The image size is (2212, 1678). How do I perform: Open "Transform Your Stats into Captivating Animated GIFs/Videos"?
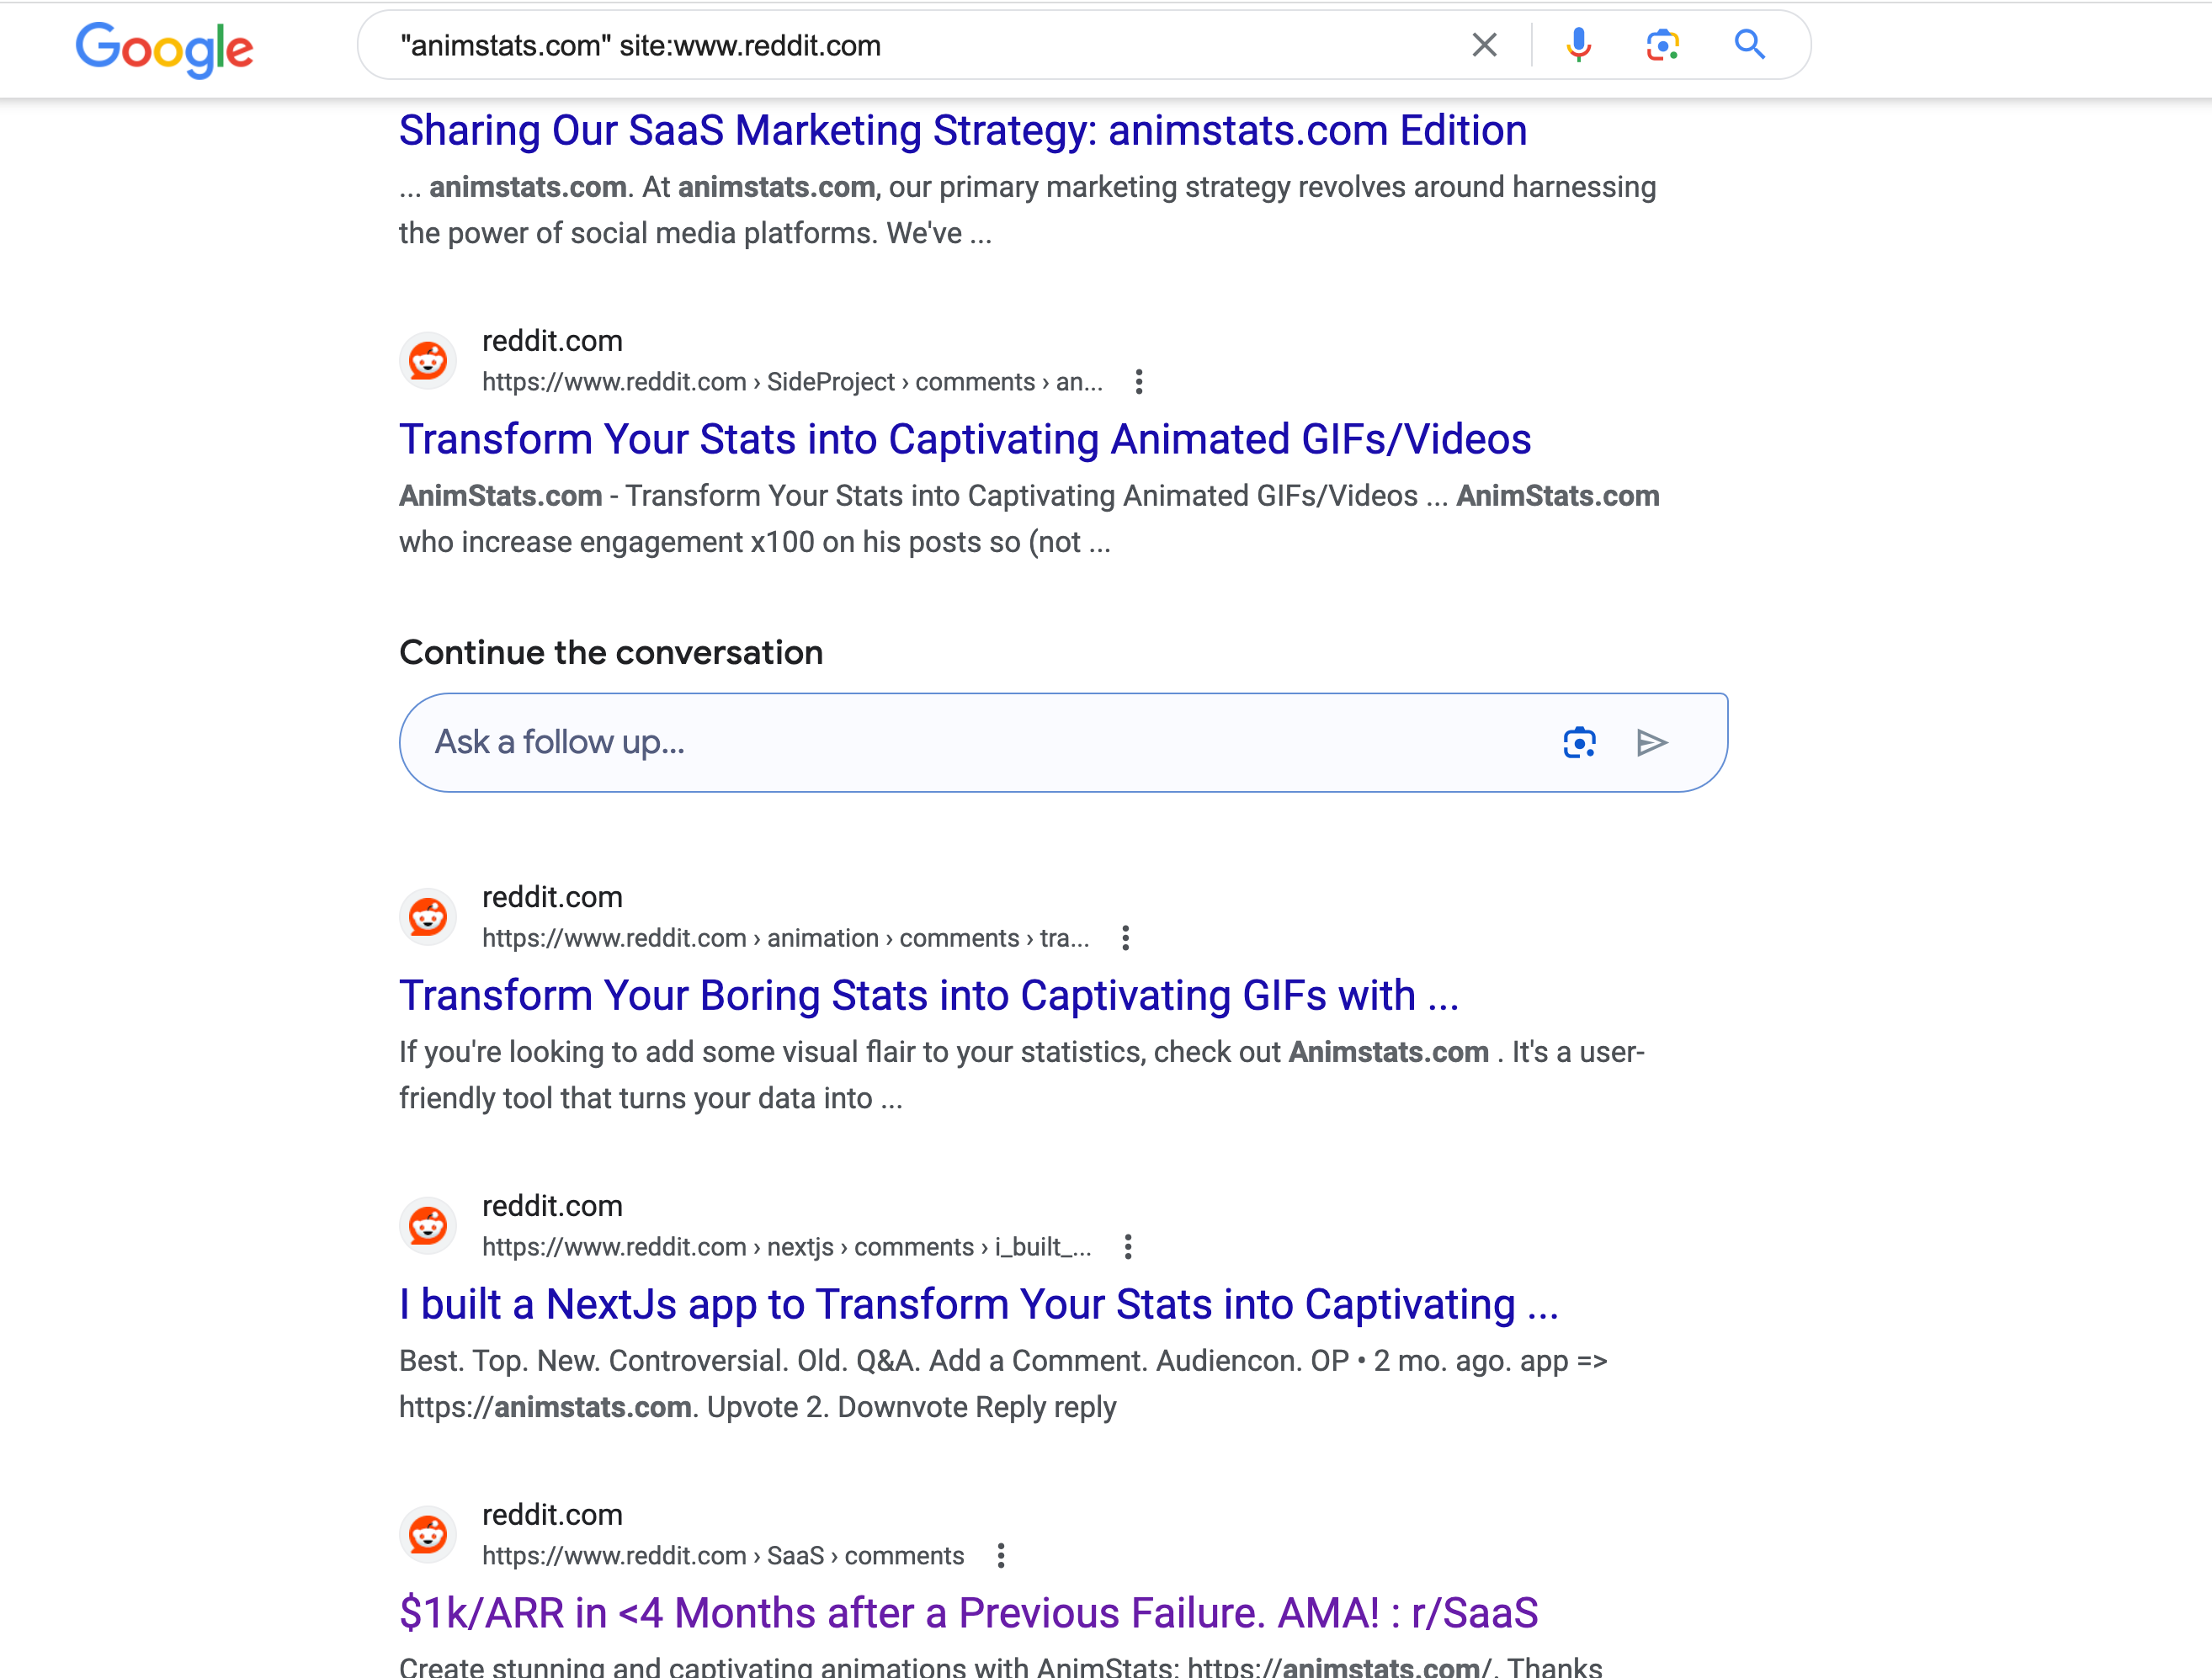pyautogui.click(x=965, y=440)
